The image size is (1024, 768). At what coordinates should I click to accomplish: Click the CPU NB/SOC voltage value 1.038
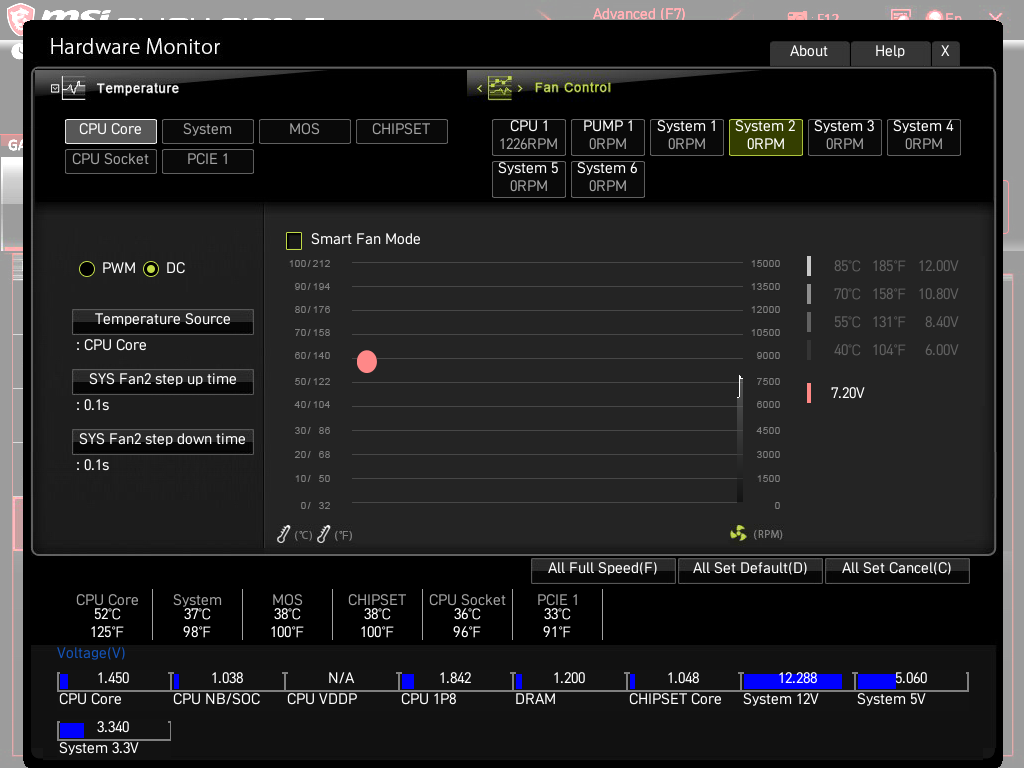(x=227, y=679)
